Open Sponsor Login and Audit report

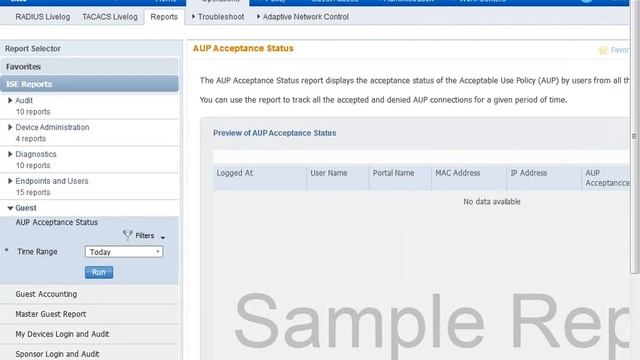coord(57,354)
